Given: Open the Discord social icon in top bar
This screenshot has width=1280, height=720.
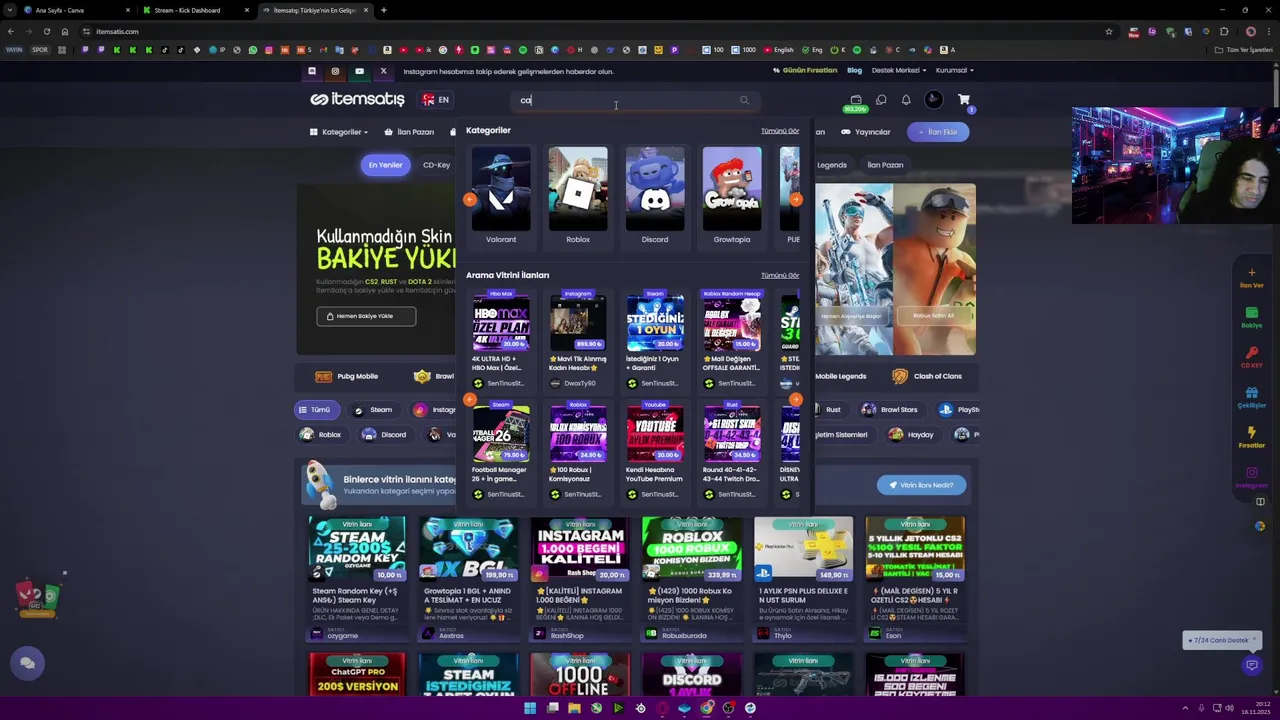Looking at the screenshot, I should (x=312, y=71).
